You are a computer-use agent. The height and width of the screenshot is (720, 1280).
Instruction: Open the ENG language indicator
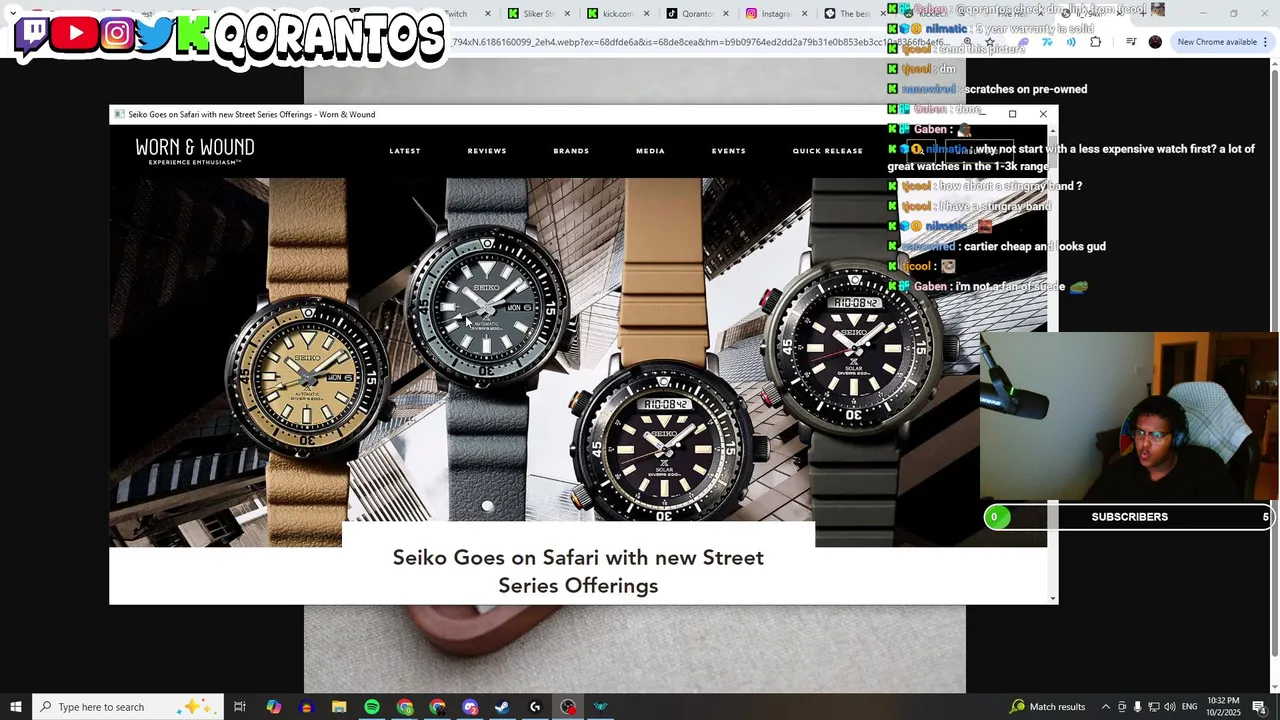tap(1189, 707)
